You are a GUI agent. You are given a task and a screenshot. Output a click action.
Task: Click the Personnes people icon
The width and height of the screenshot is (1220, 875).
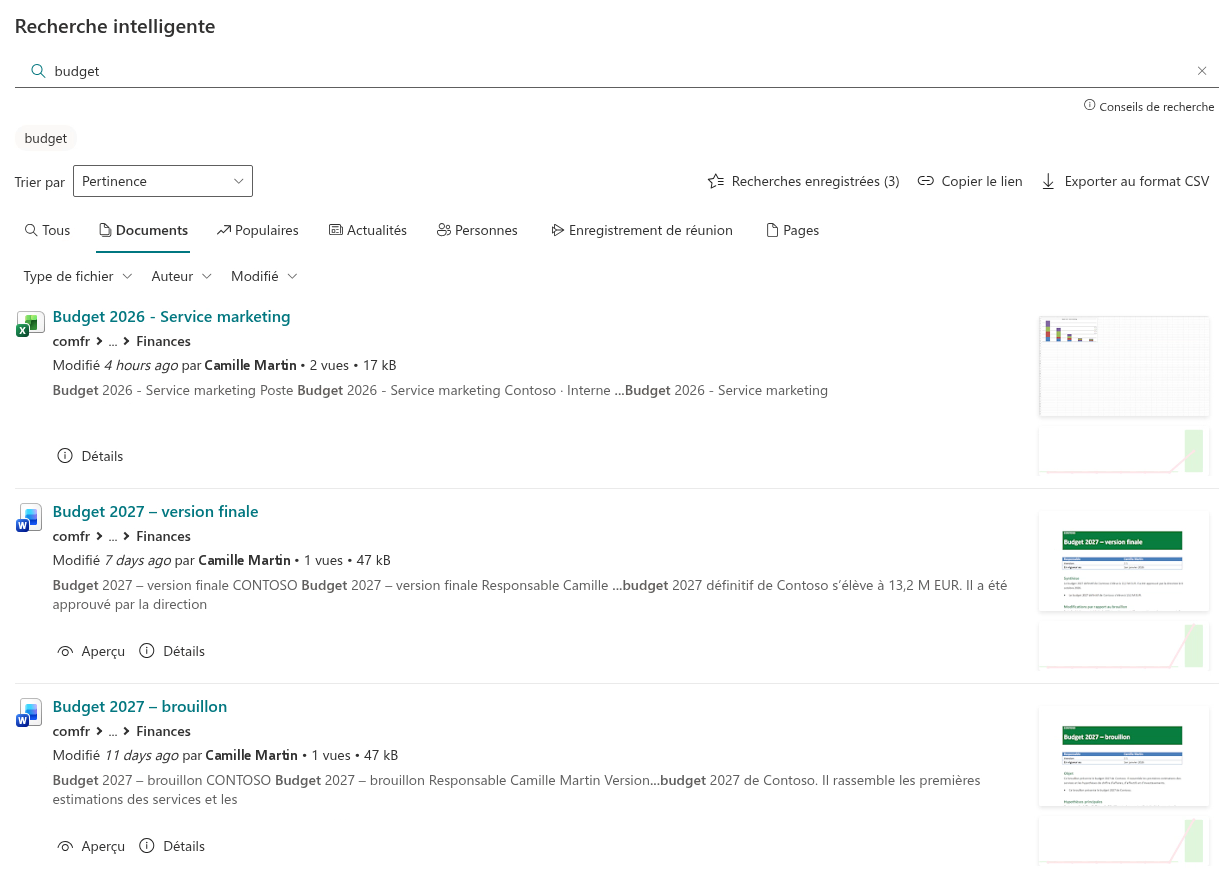444,230
